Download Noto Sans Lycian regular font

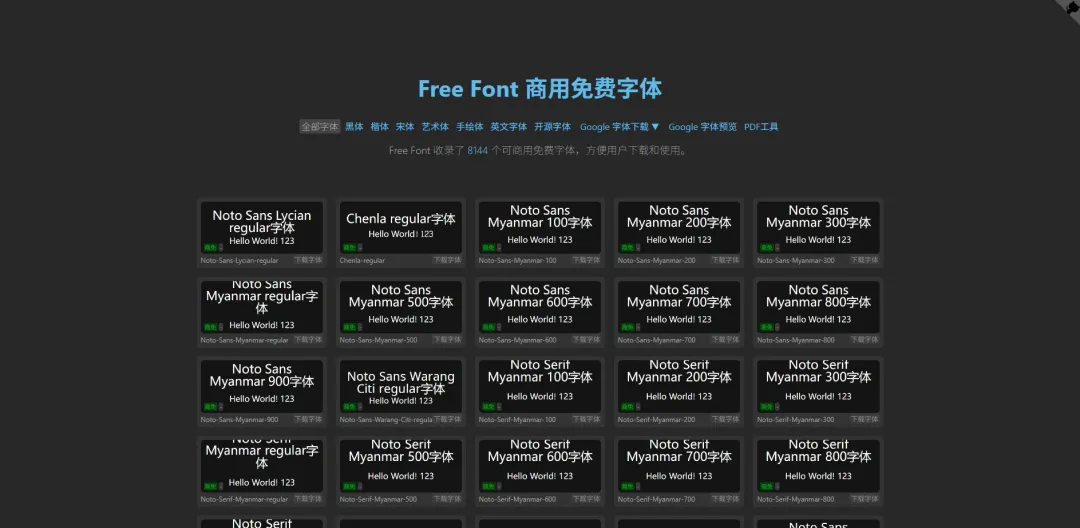coord(308,260)
